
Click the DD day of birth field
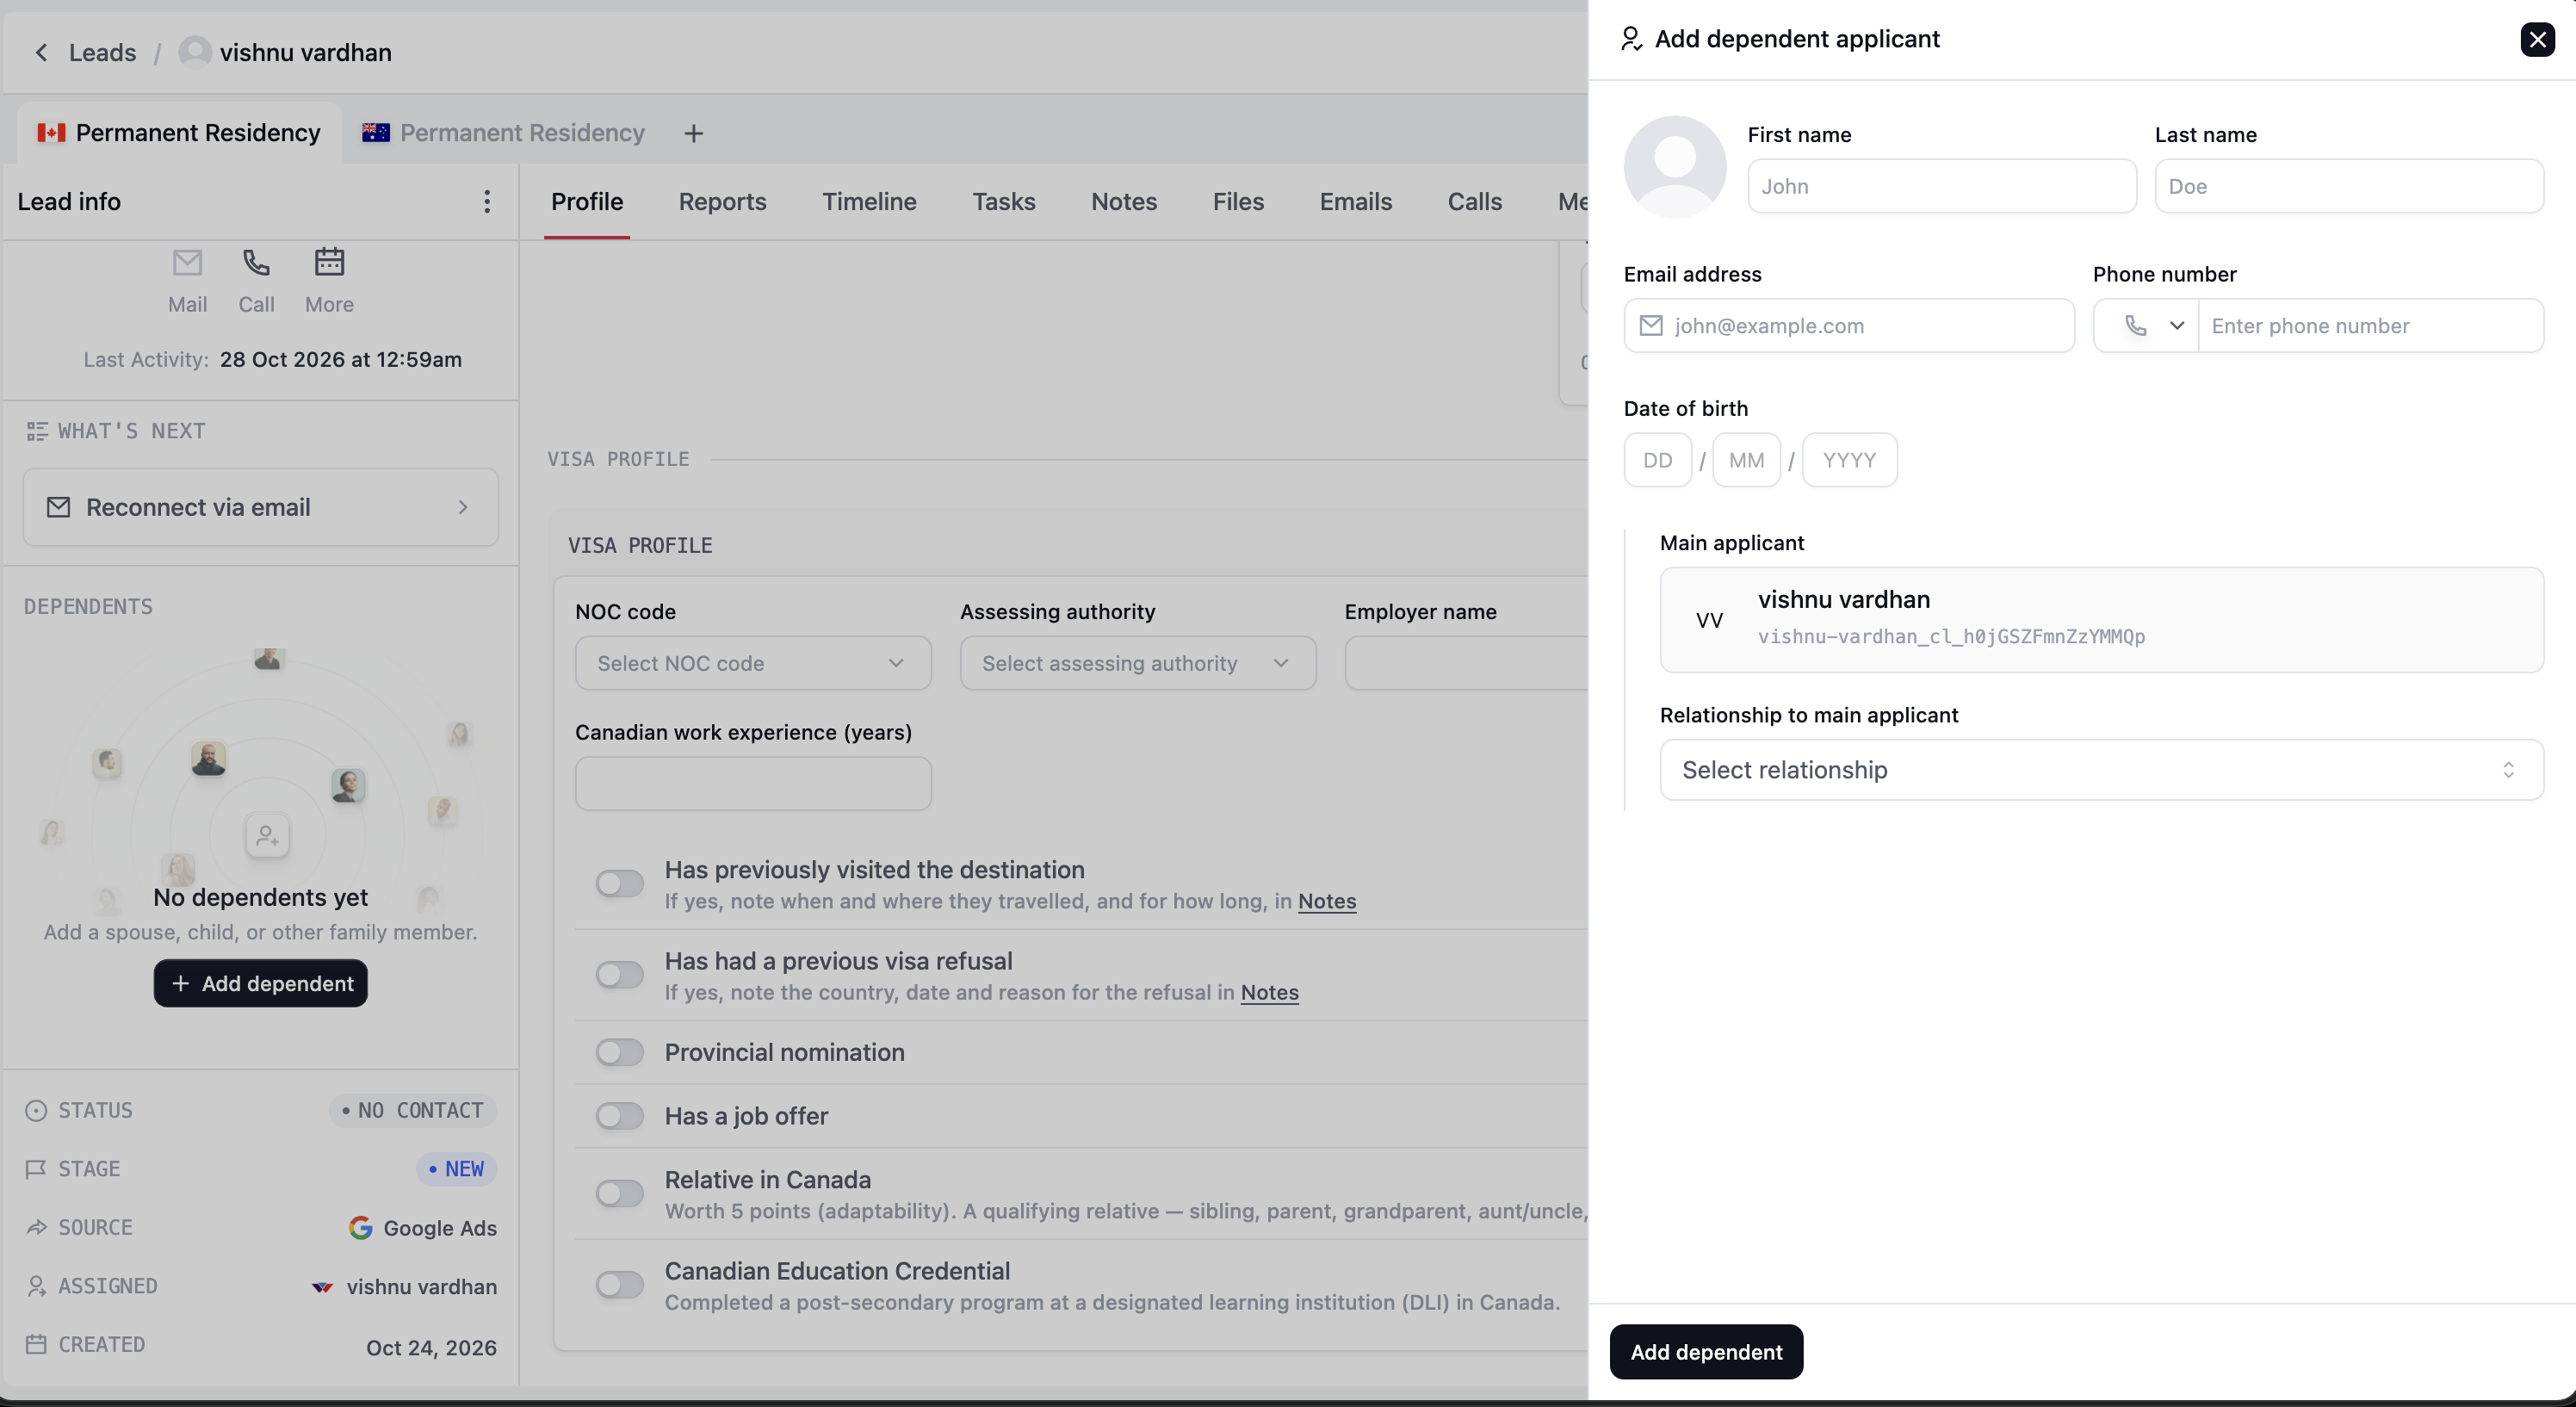[x=1657, y=460]
